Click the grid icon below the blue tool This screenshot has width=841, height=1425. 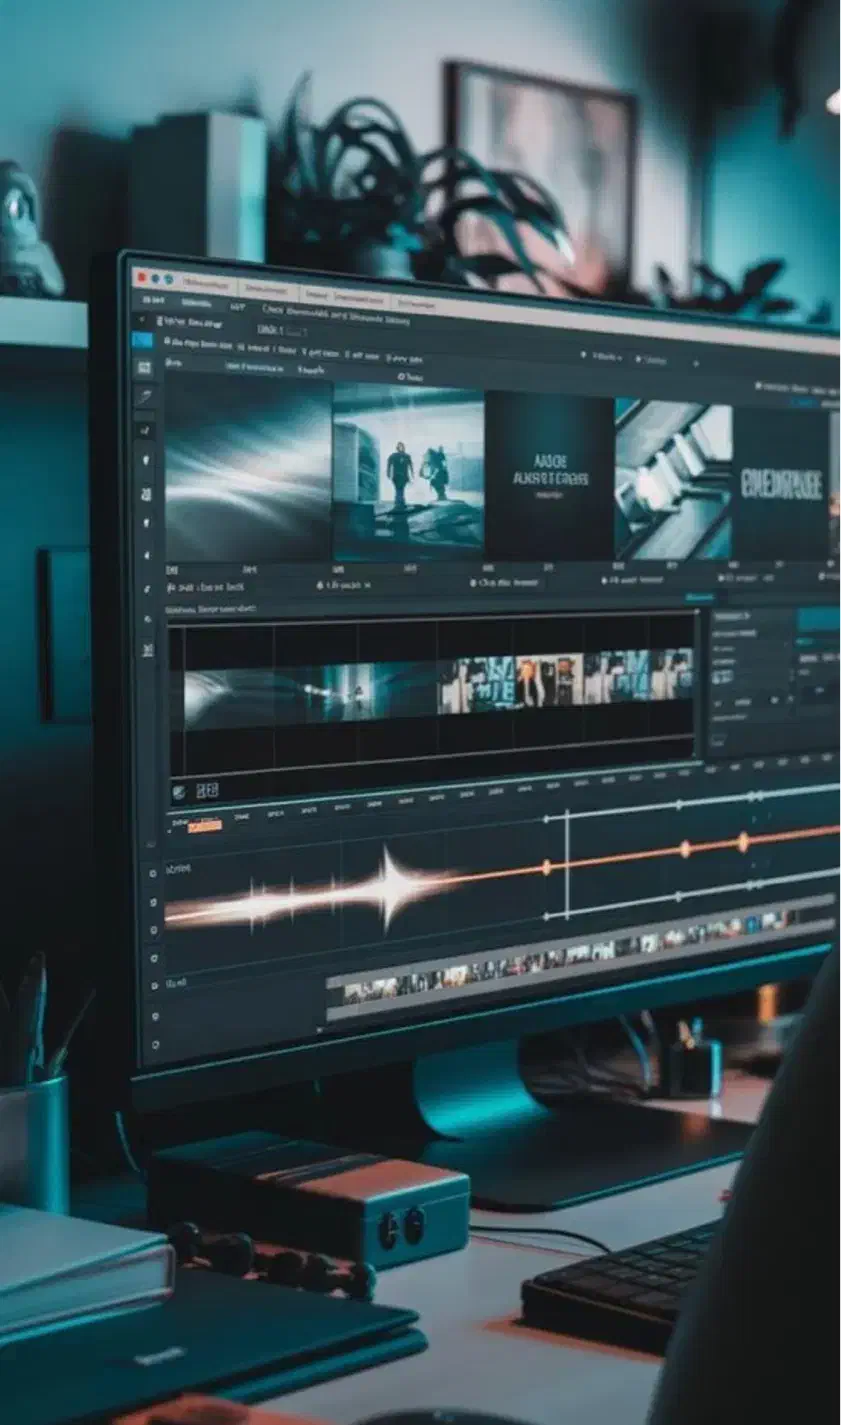(x=144, y=367)
